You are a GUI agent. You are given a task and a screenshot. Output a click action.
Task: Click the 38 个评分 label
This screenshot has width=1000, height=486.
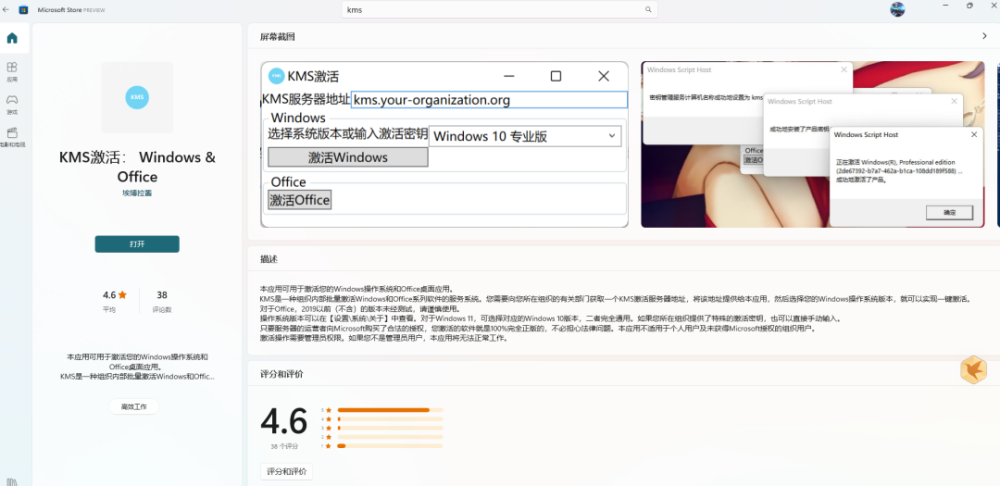(284, 446)
